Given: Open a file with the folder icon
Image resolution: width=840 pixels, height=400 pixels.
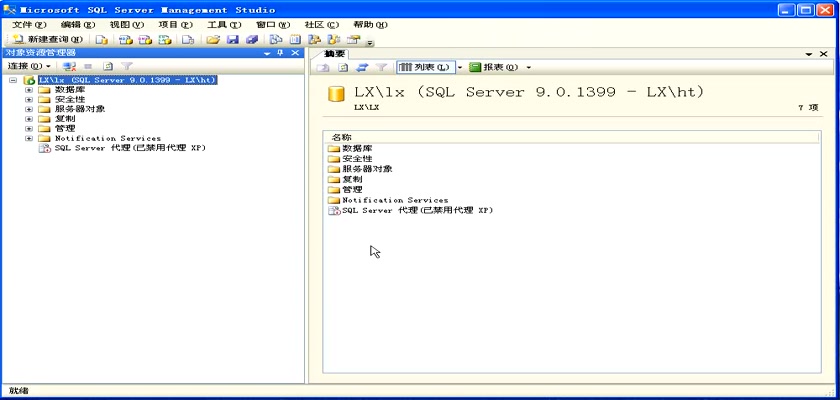Looking at the screenshot, I should coord(213,40).
